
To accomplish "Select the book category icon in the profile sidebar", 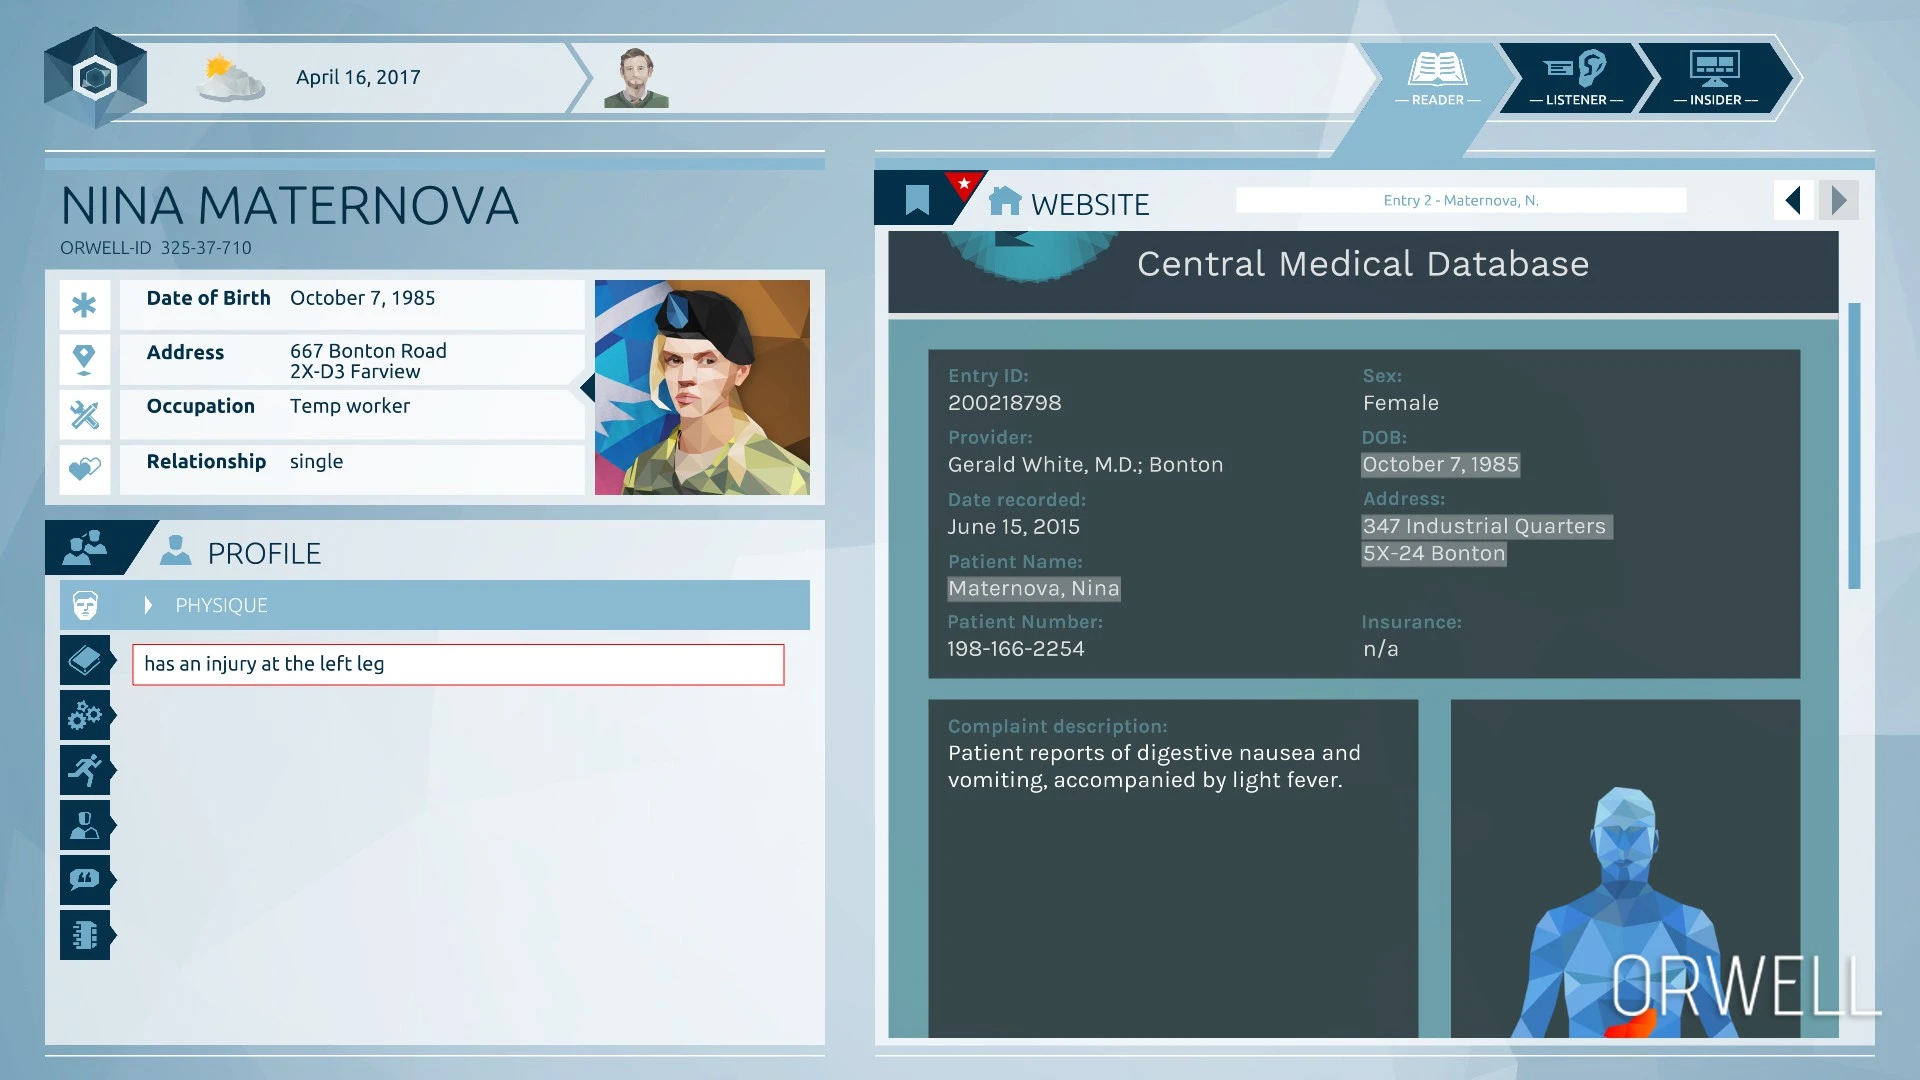I will tap(84, 660).
